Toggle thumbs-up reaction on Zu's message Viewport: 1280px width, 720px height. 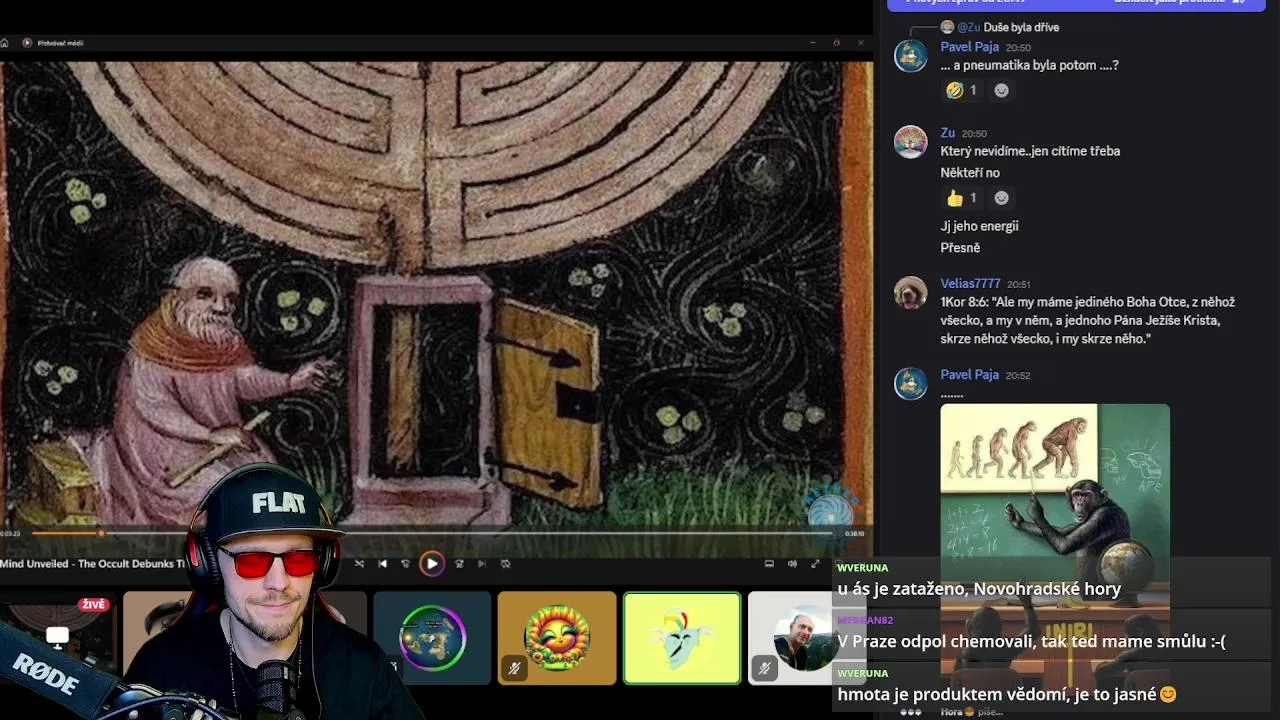(962, 198)
